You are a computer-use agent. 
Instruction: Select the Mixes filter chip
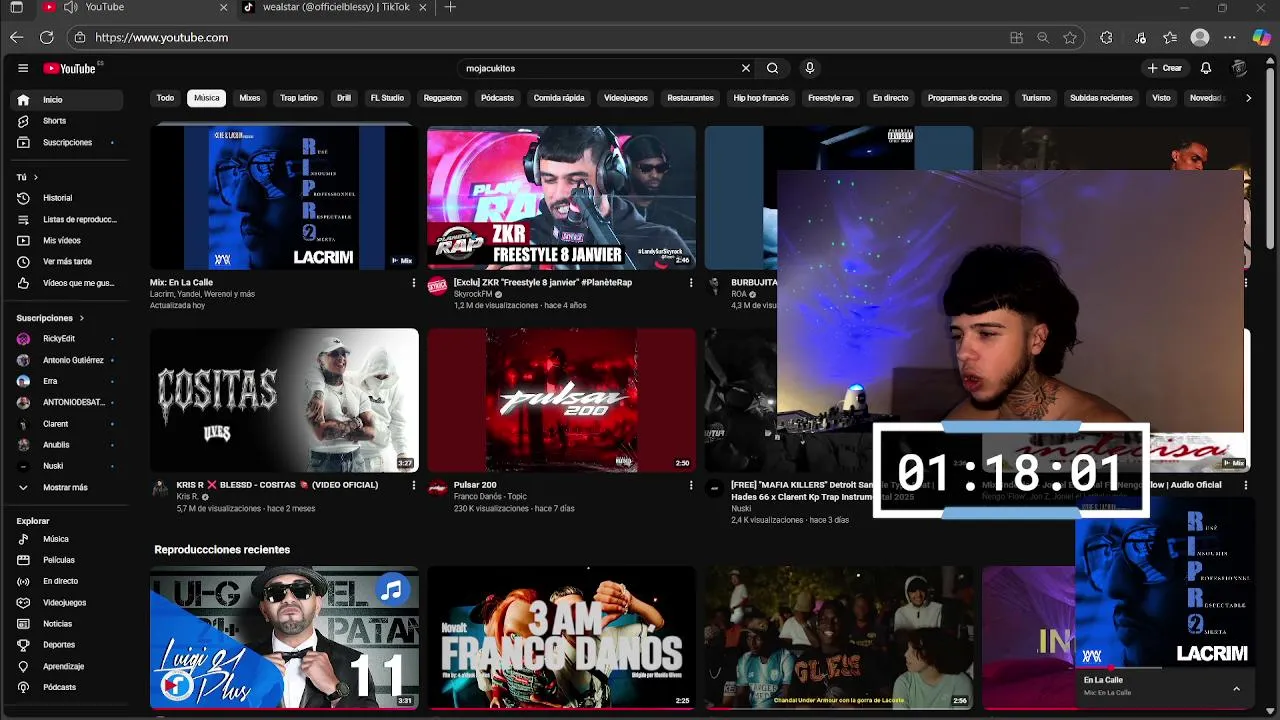tap(250, 98)
